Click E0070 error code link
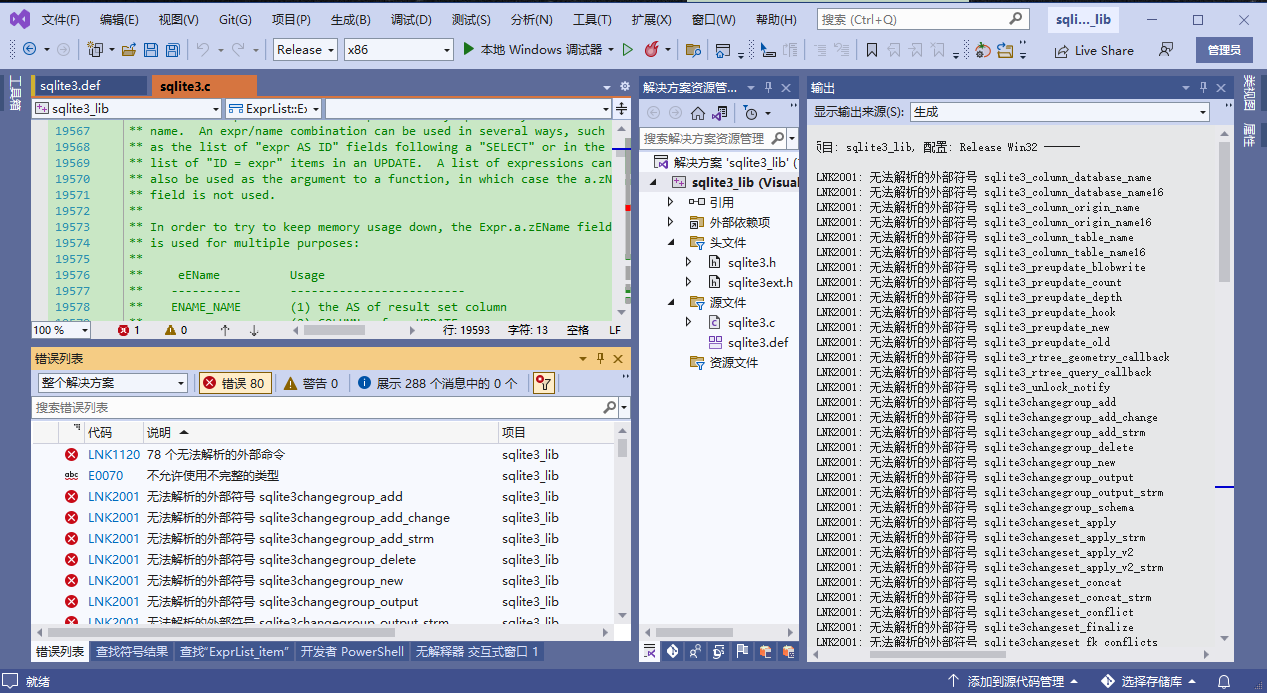 pyautogui.click(x=106, y=475)
